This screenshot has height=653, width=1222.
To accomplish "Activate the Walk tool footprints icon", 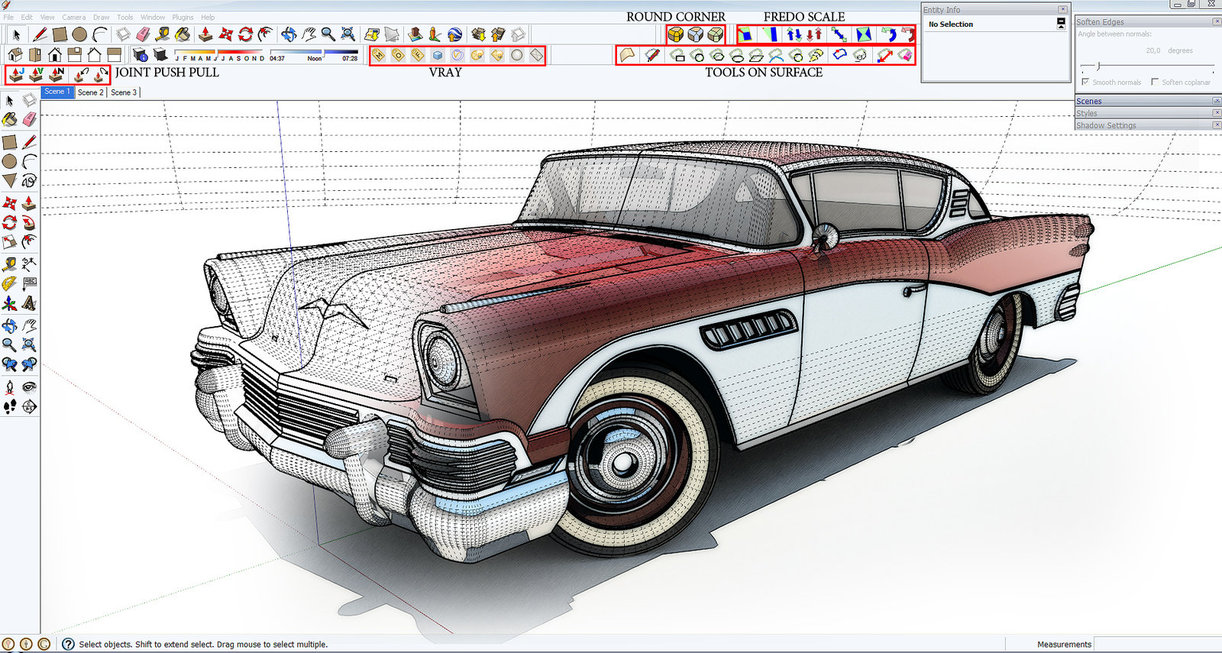I will (x=10, y=406).
